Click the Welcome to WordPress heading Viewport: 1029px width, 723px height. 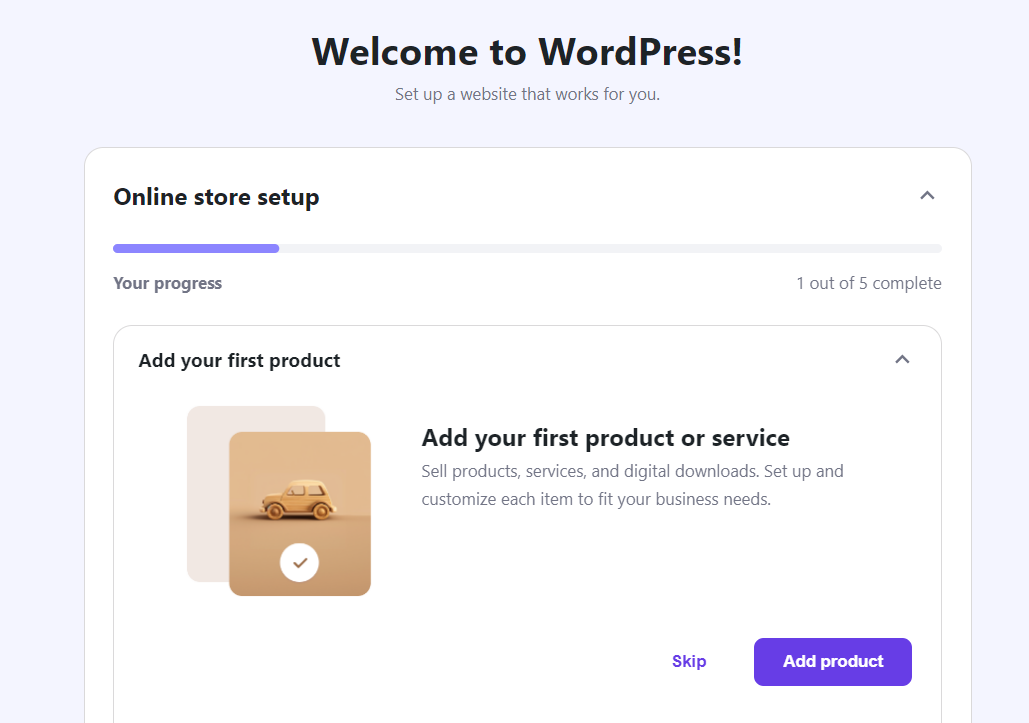pos(527,52)
